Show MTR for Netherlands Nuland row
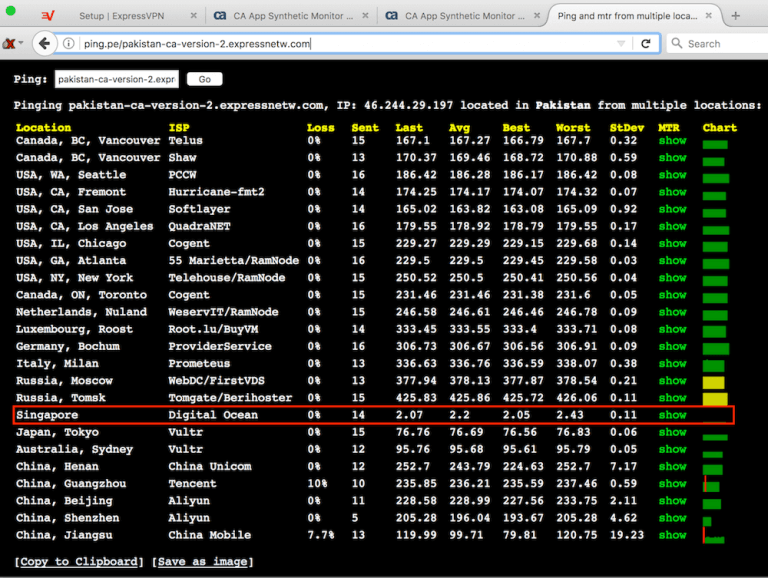The height and width of the screenshot is (578, 768). click(672, 312)
